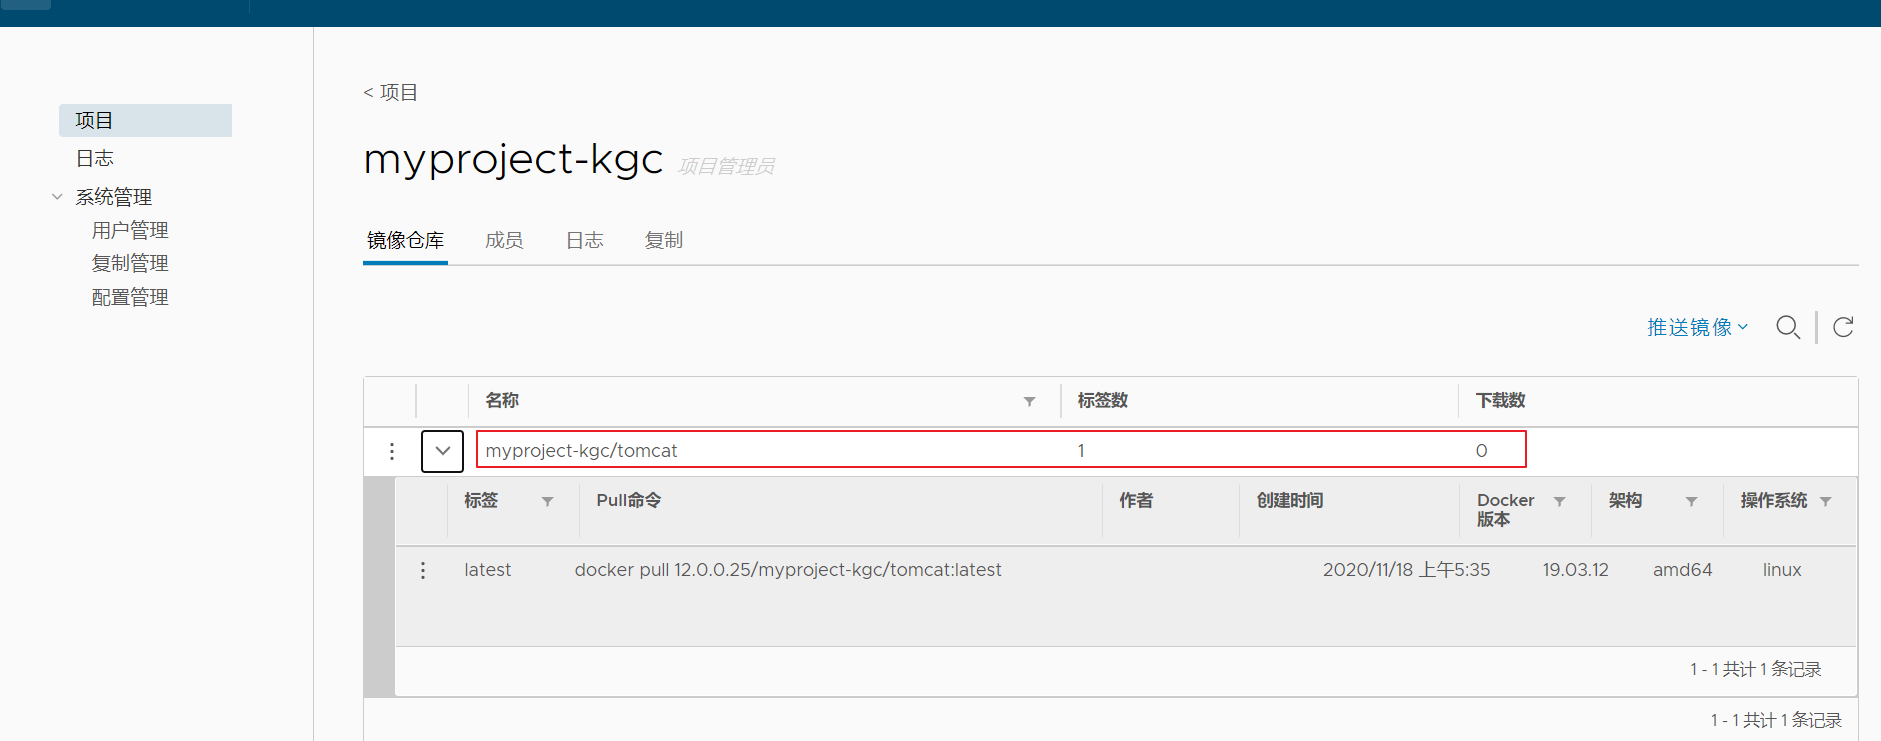This screenshot has height=741, width=1881.
Task: Go back via the < 项目 link
Action: (390, 92)
